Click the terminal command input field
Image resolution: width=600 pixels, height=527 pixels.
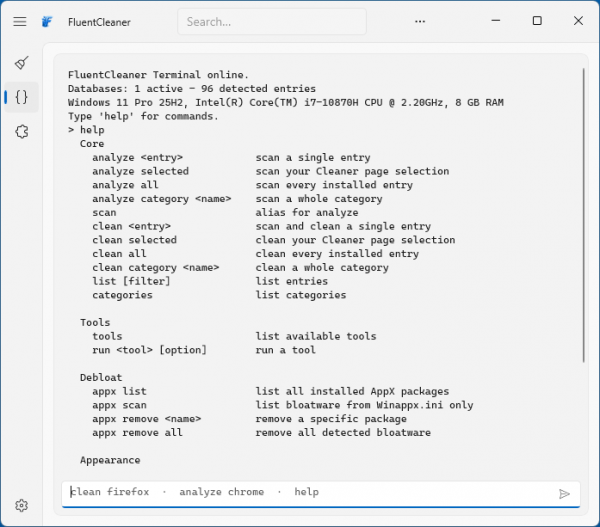[321, 494]
